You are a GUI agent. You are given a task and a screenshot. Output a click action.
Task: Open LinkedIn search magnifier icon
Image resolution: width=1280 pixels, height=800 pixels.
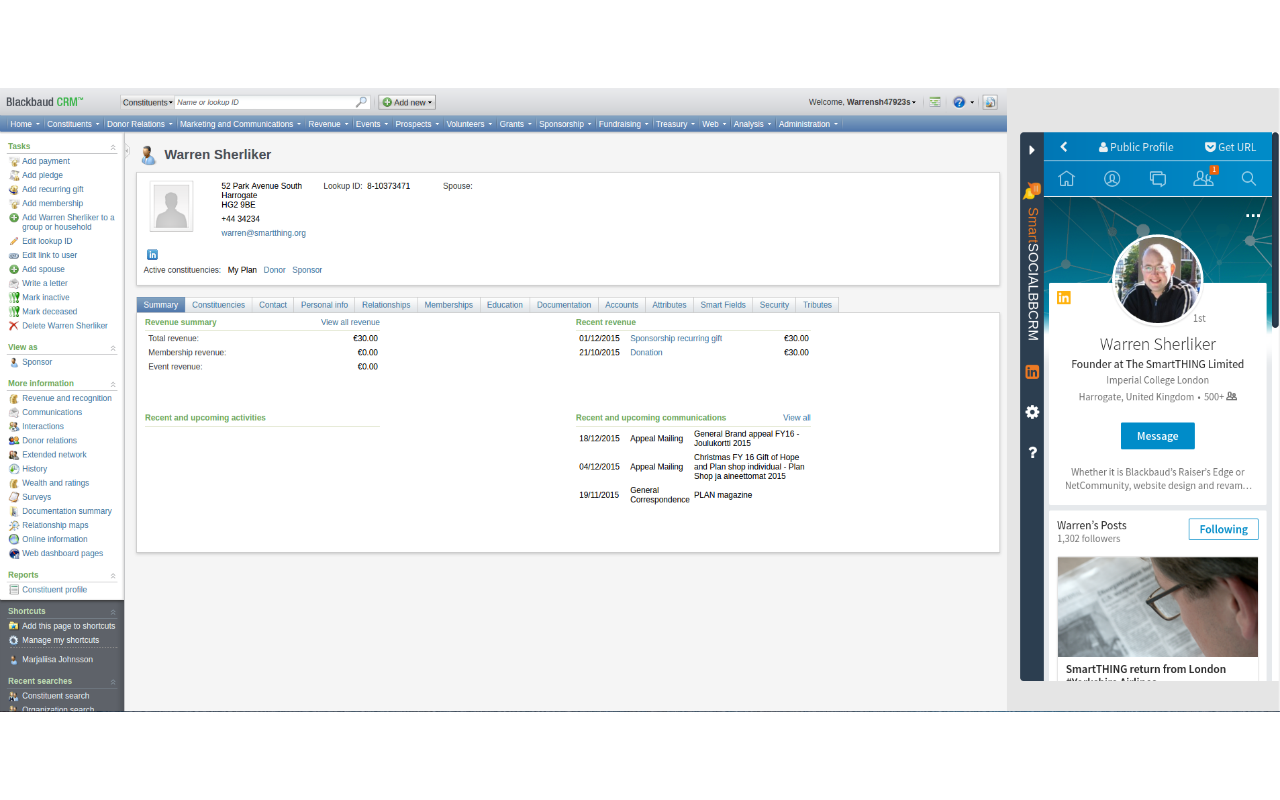tap(1249, 179)
